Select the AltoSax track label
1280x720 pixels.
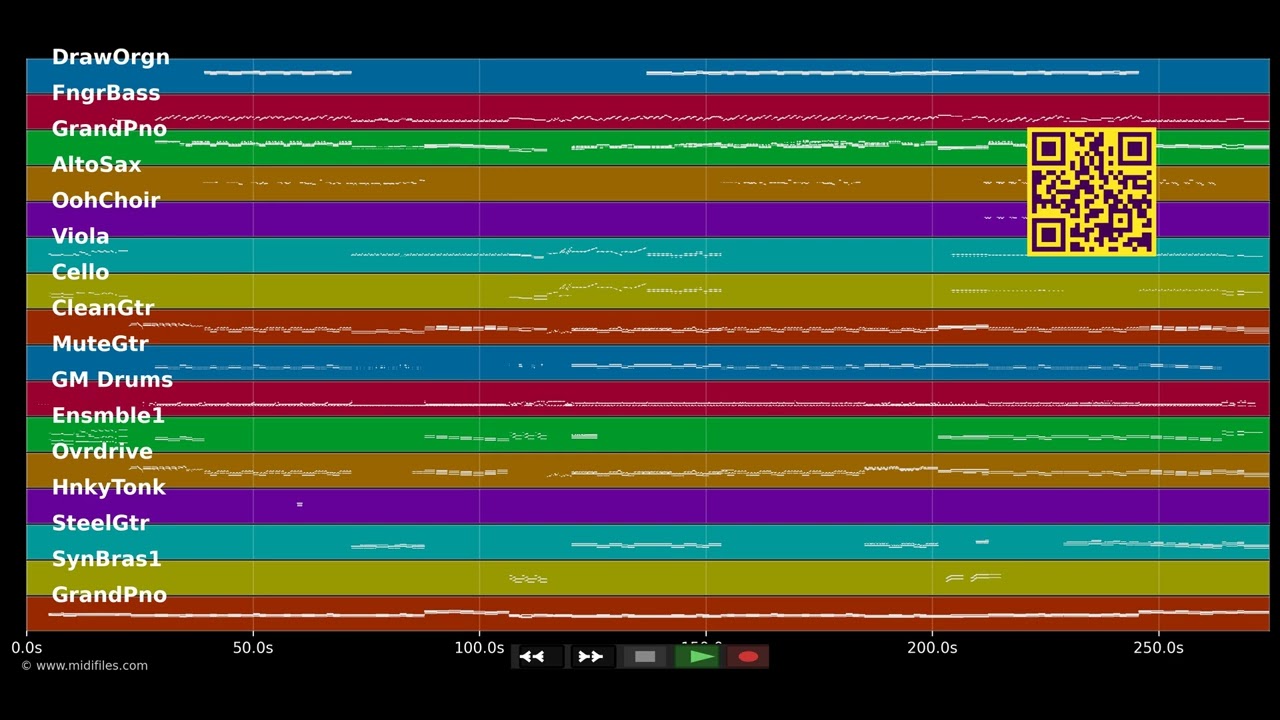[97, 165]
